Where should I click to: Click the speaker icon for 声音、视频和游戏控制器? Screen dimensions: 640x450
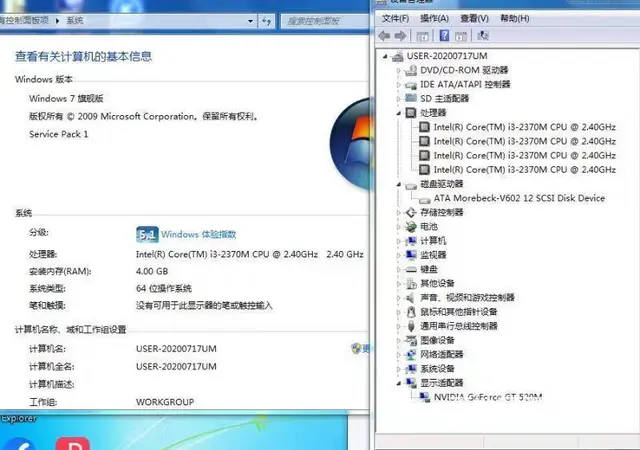tap(411, 298)
